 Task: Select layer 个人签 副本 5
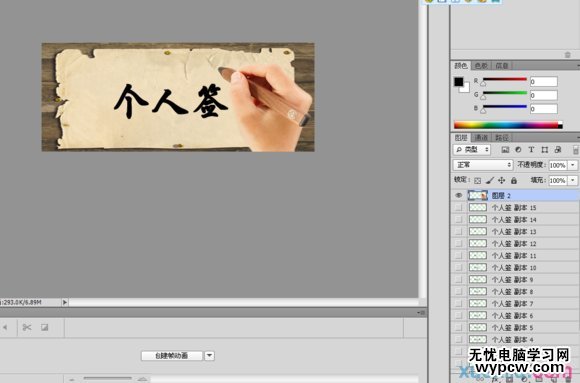[x=515, y=327]
